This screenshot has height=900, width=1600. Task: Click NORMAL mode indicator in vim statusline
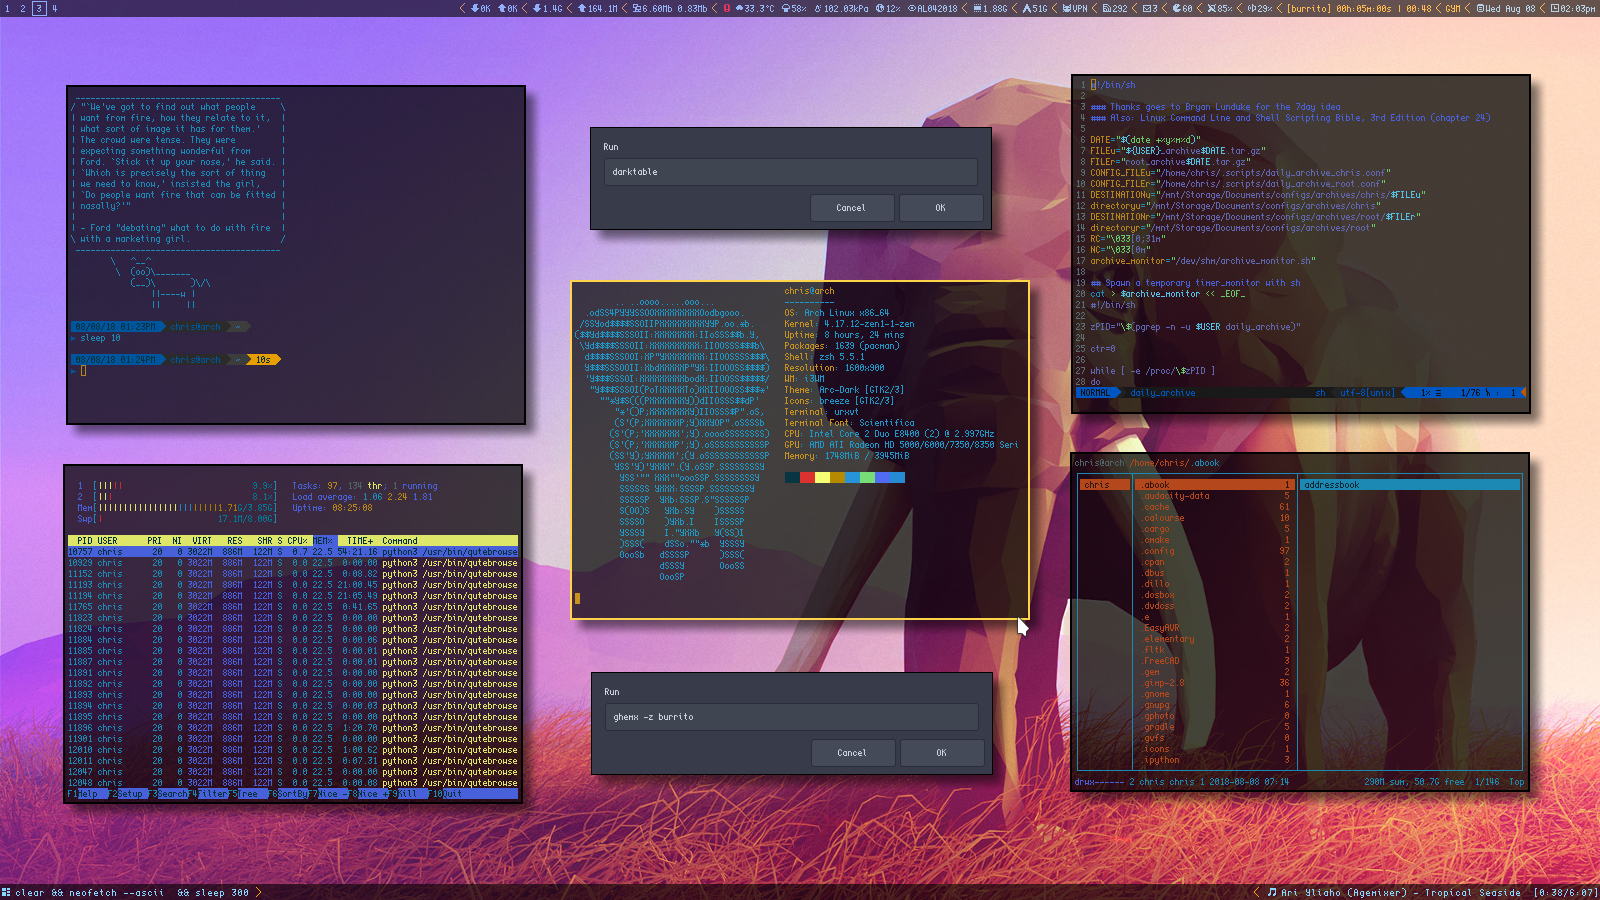point(1095,393)
